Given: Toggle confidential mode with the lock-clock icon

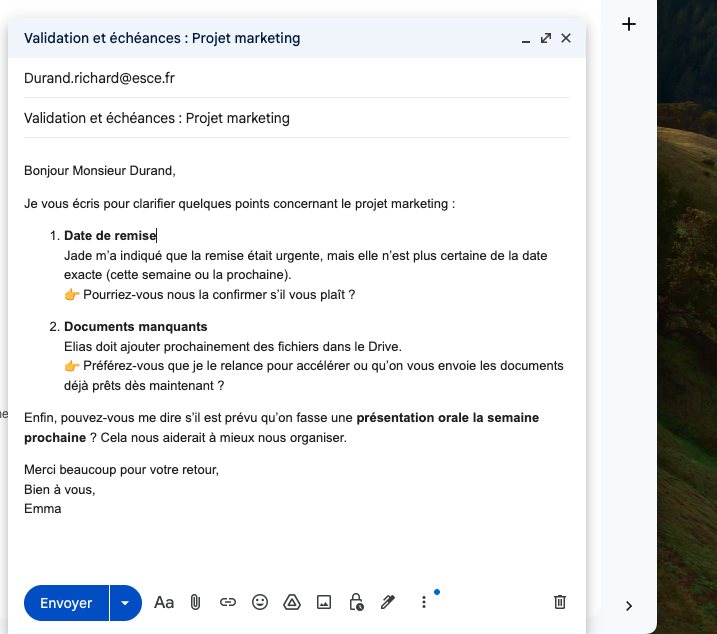Looking at the screenshot, I should coord(356,602).
